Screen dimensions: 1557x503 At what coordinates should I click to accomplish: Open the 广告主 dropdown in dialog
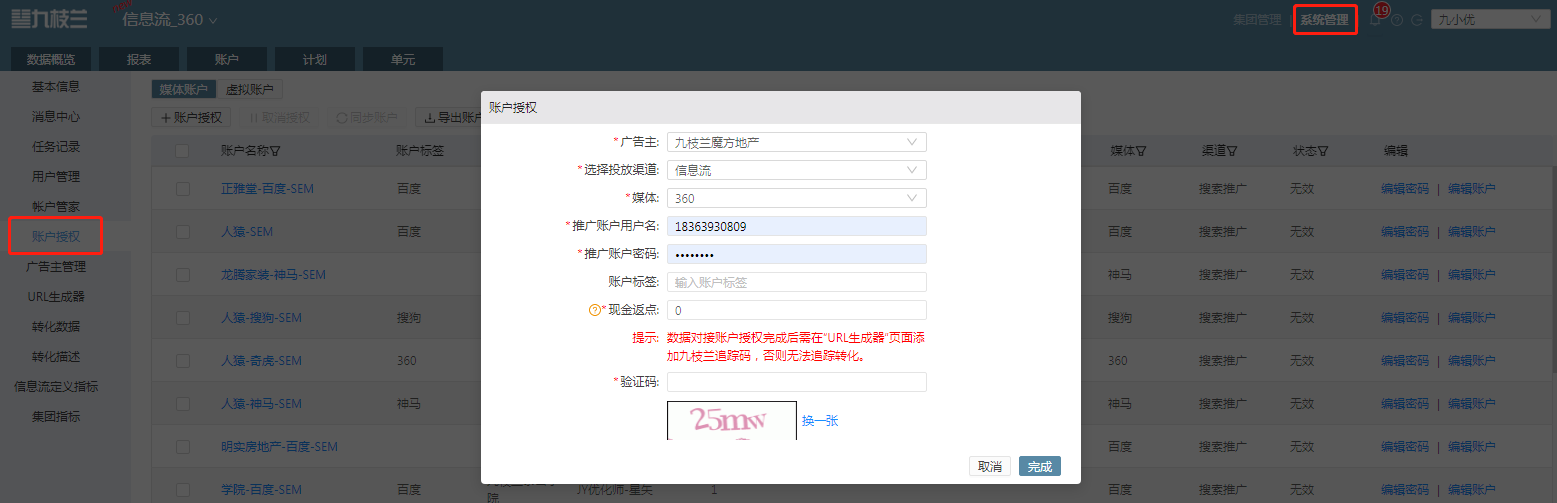click(797, 142)
